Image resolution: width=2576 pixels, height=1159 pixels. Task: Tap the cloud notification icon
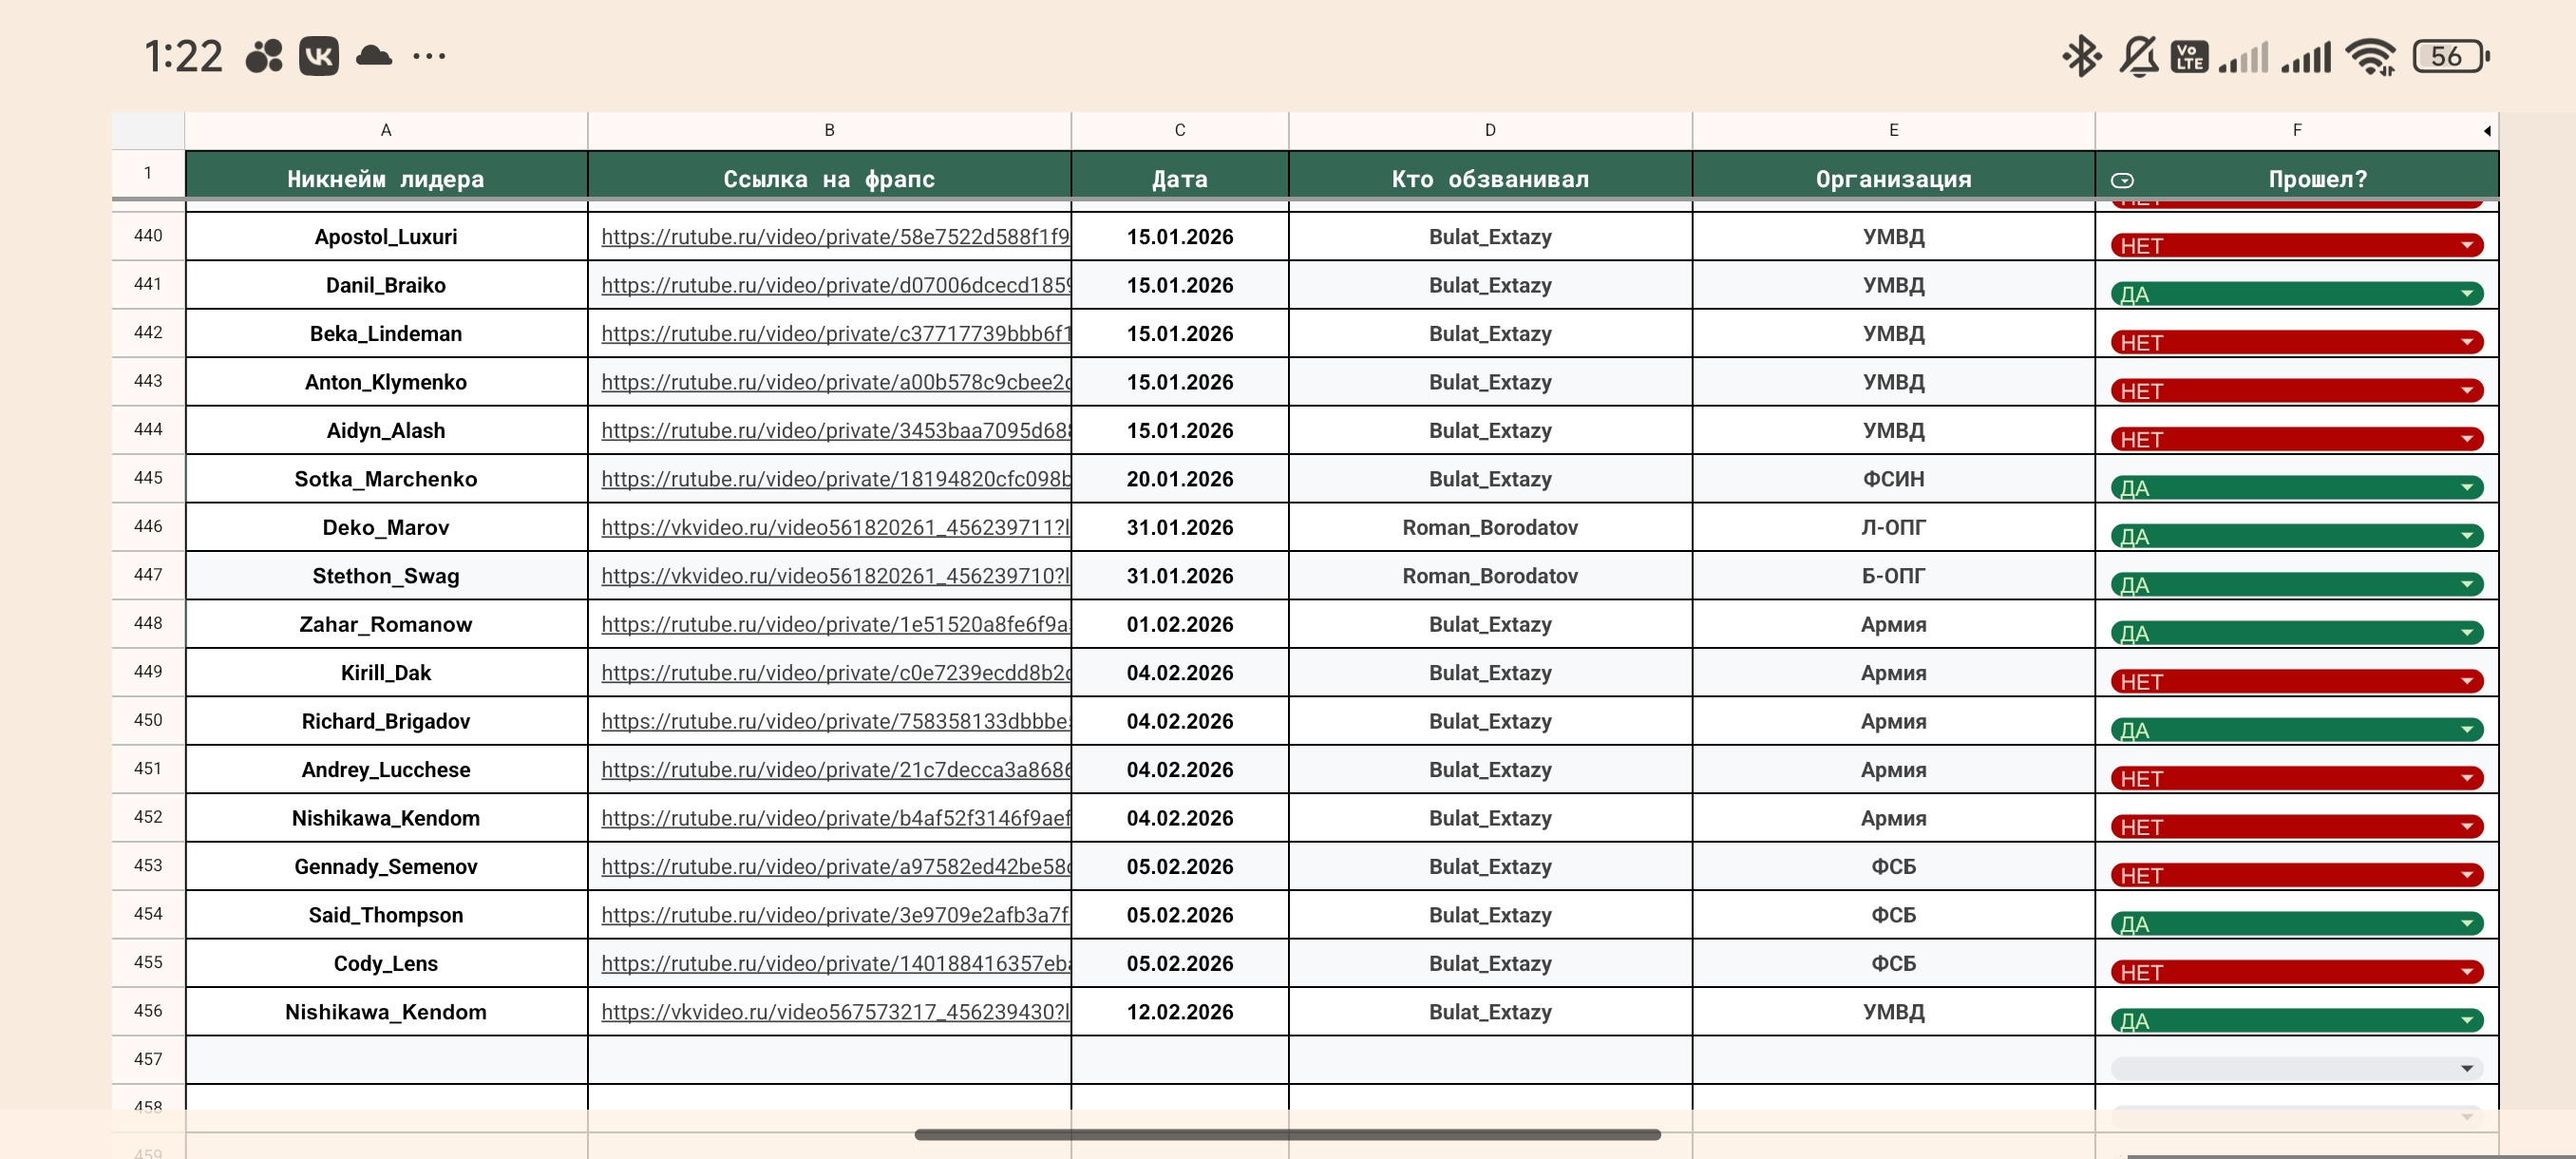click(374, 56)
